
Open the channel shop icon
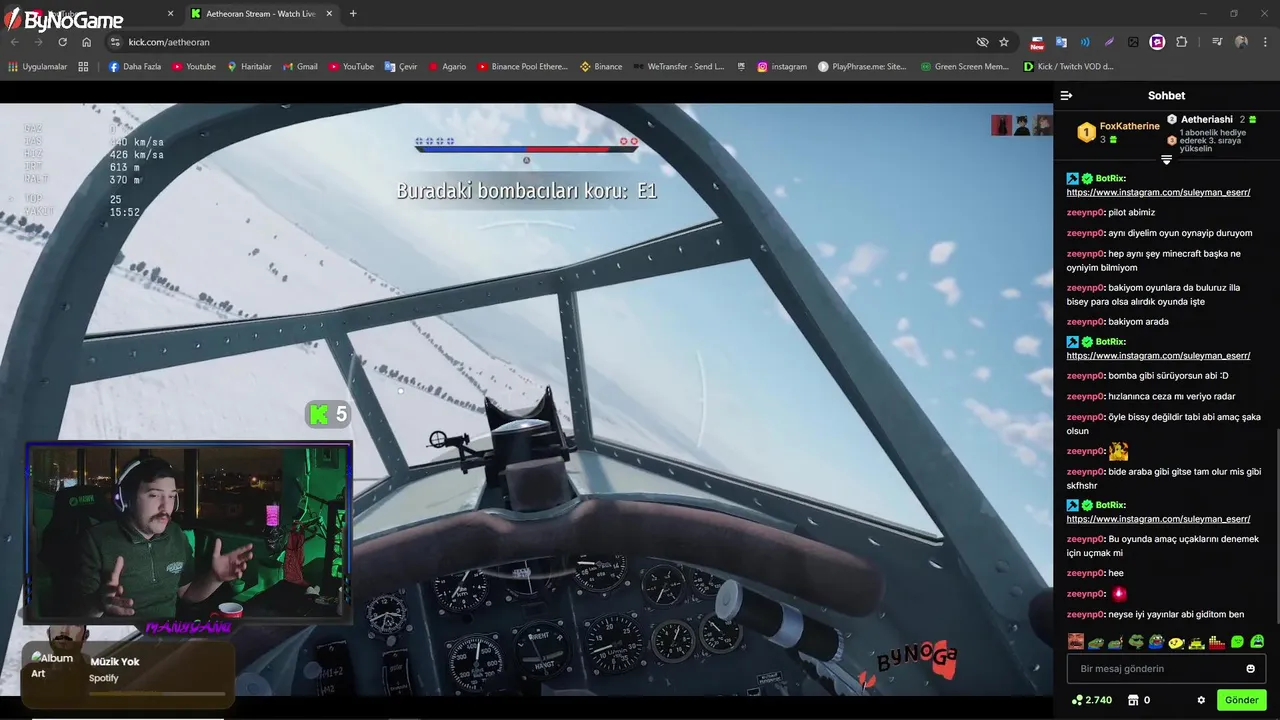(1133, 700)
